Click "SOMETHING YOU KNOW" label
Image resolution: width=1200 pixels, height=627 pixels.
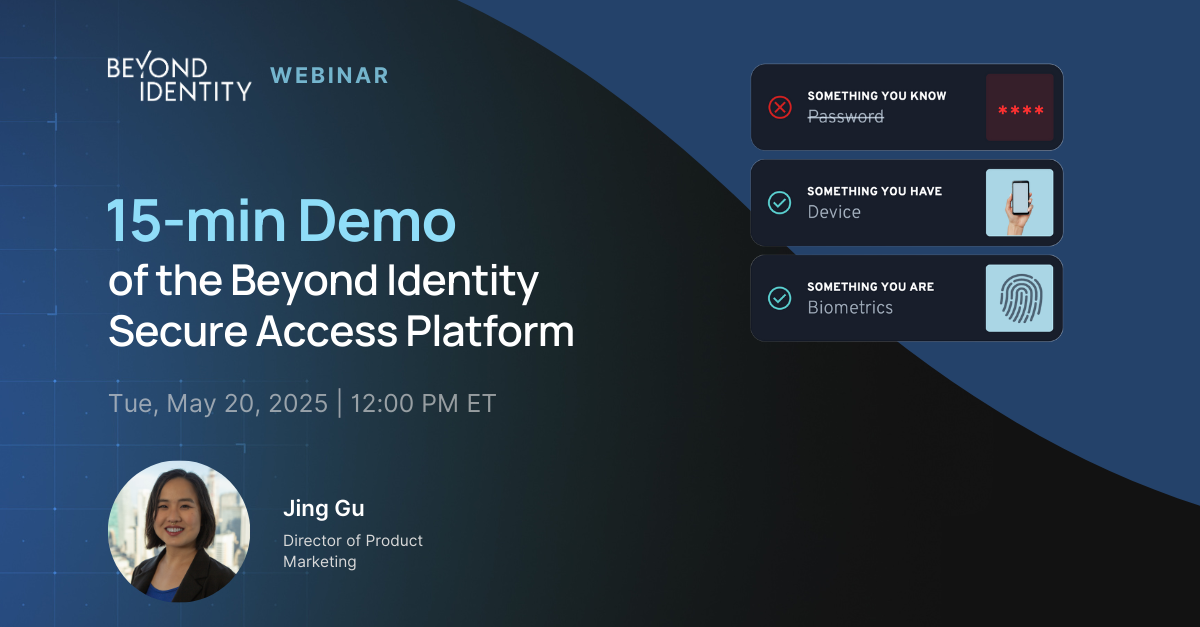click(877, 96)
